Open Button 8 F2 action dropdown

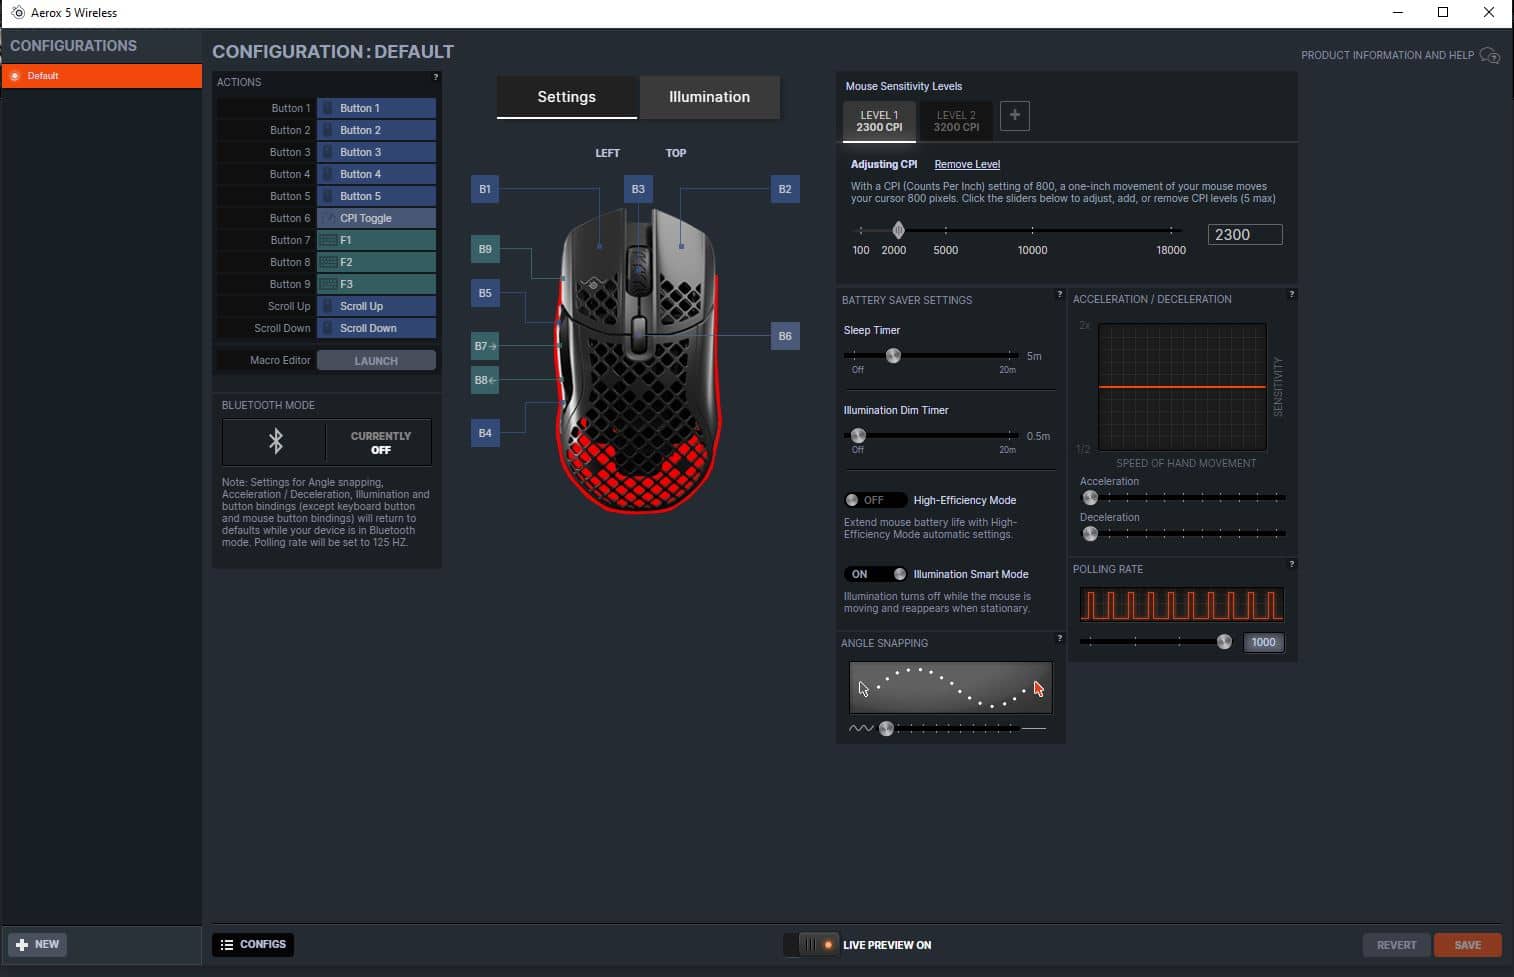[376, 262]
